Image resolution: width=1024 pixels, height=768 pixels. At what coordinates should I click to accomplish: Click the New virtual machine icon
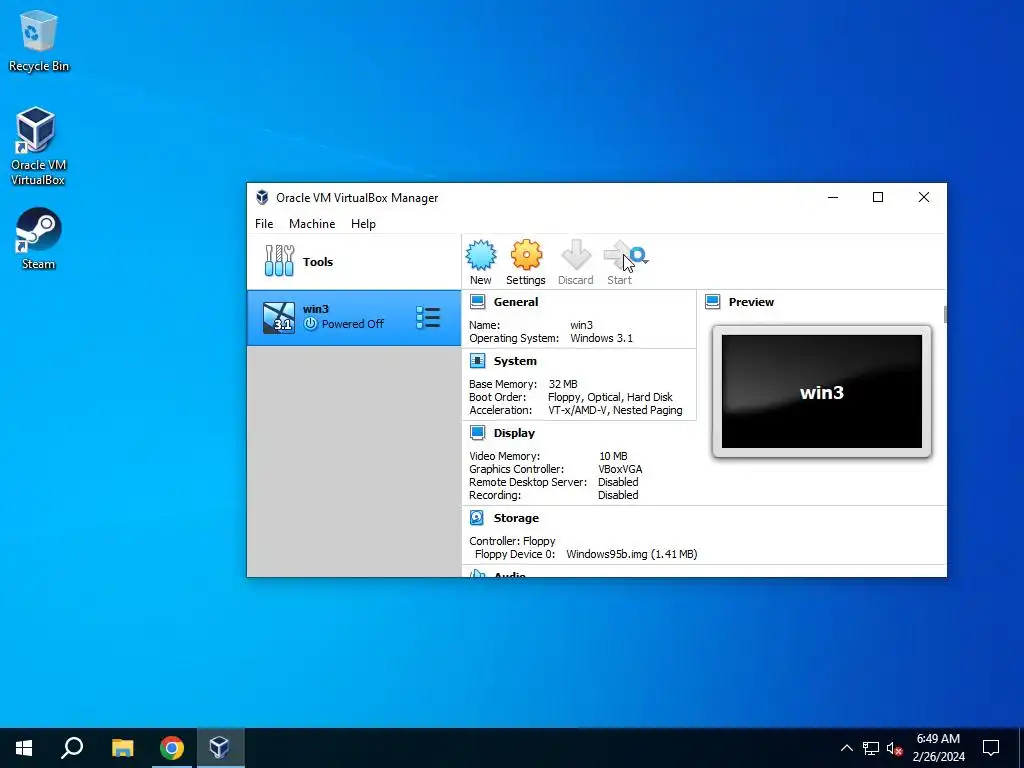point(481,255)
